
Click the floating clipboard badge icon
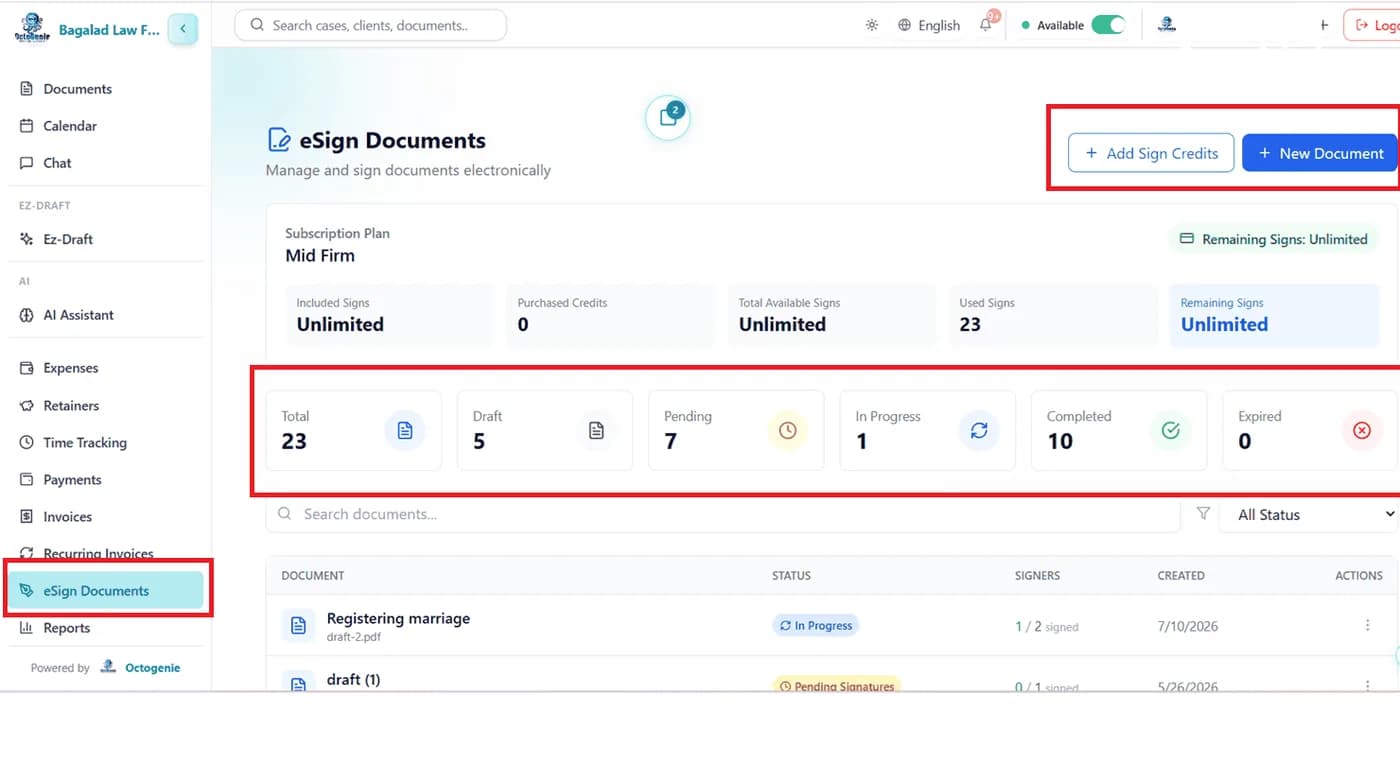point(668,118)
